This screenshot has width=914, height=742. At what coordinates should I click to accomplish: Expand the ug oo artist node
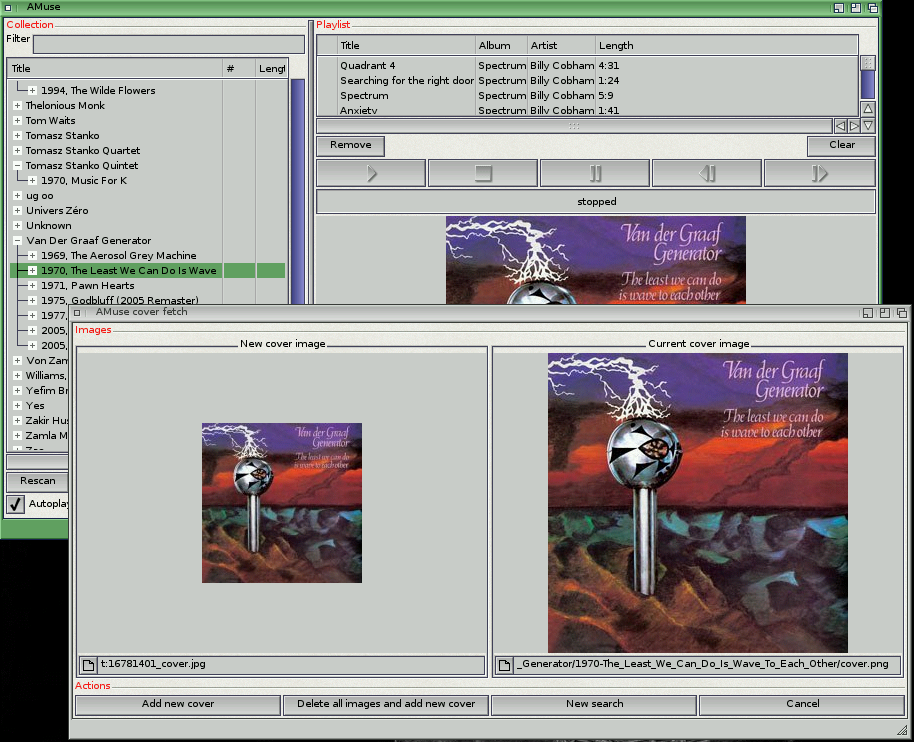[x=17, y=195]
